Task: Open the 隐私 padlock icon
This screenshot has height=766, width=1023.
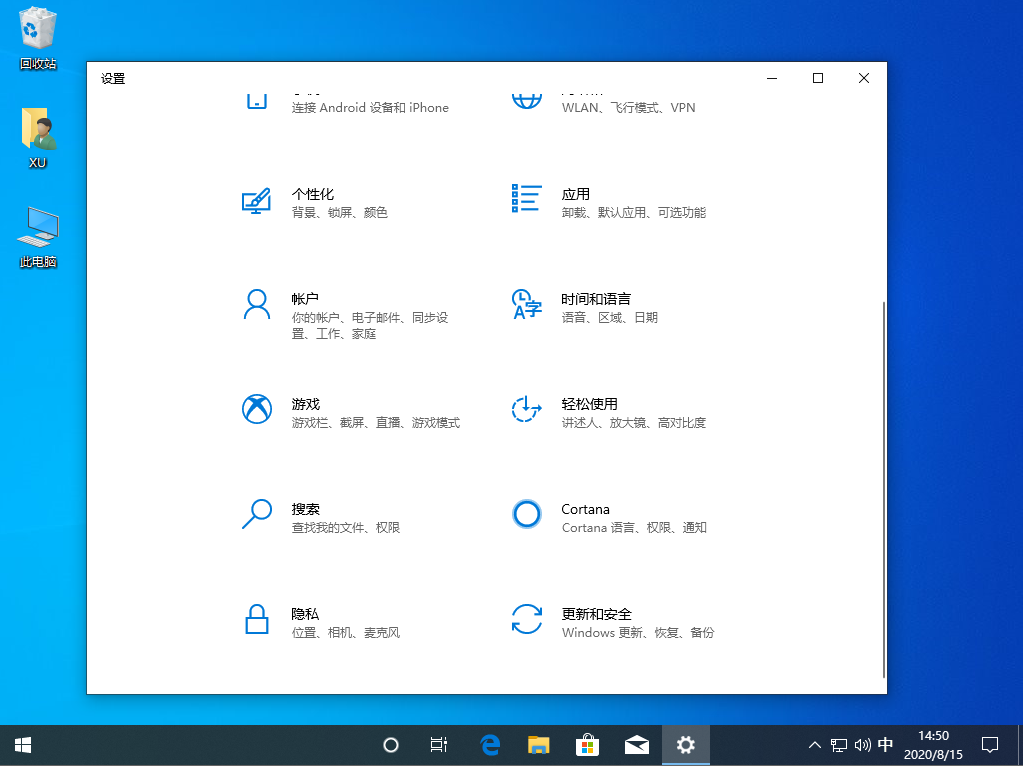Action: coord(257,619)
